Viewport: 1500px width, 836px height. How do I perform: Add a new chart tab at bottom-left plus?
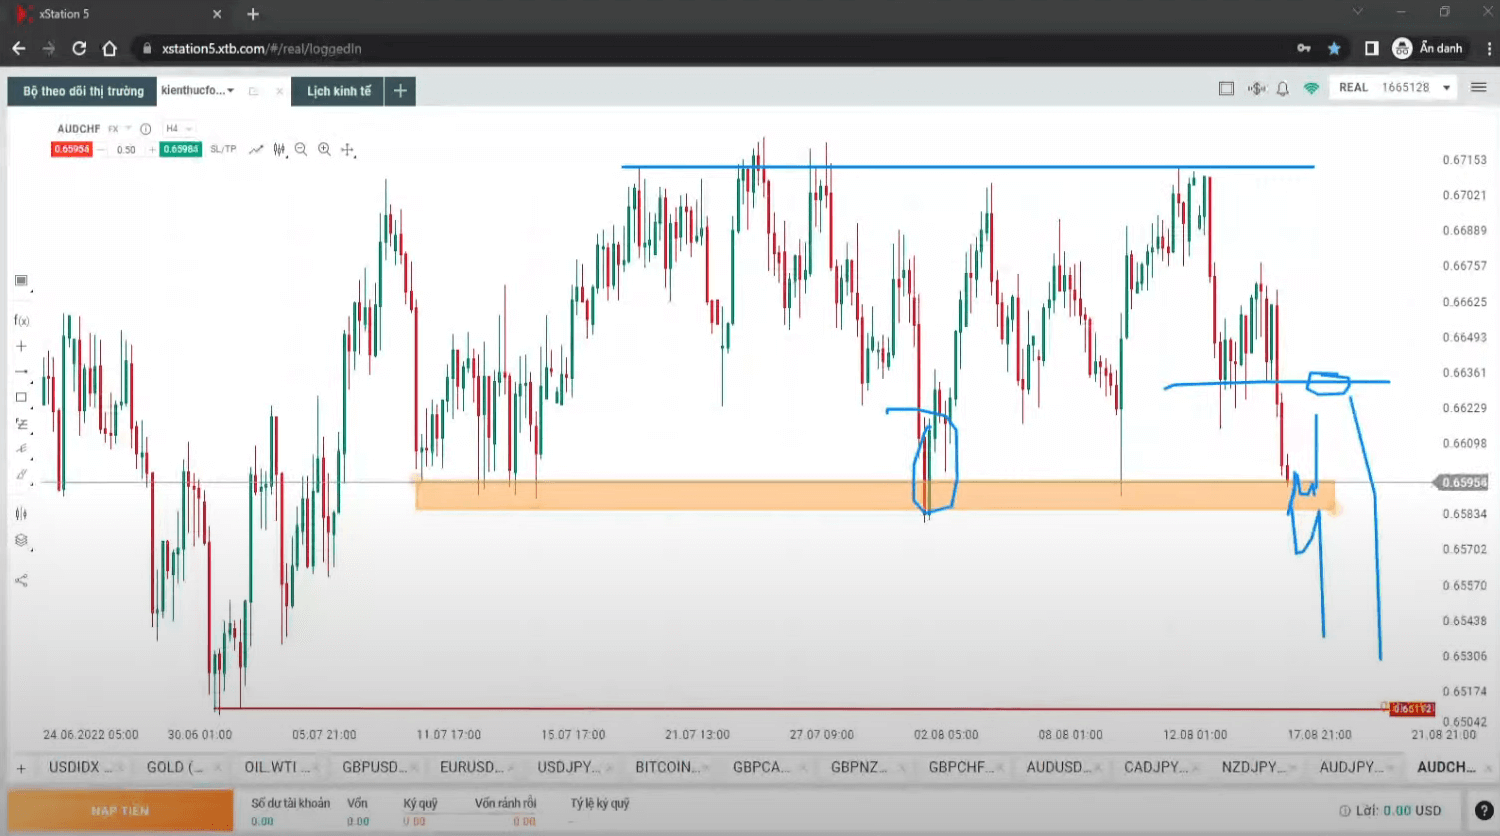pyautogui.click(x=21, y=768)
